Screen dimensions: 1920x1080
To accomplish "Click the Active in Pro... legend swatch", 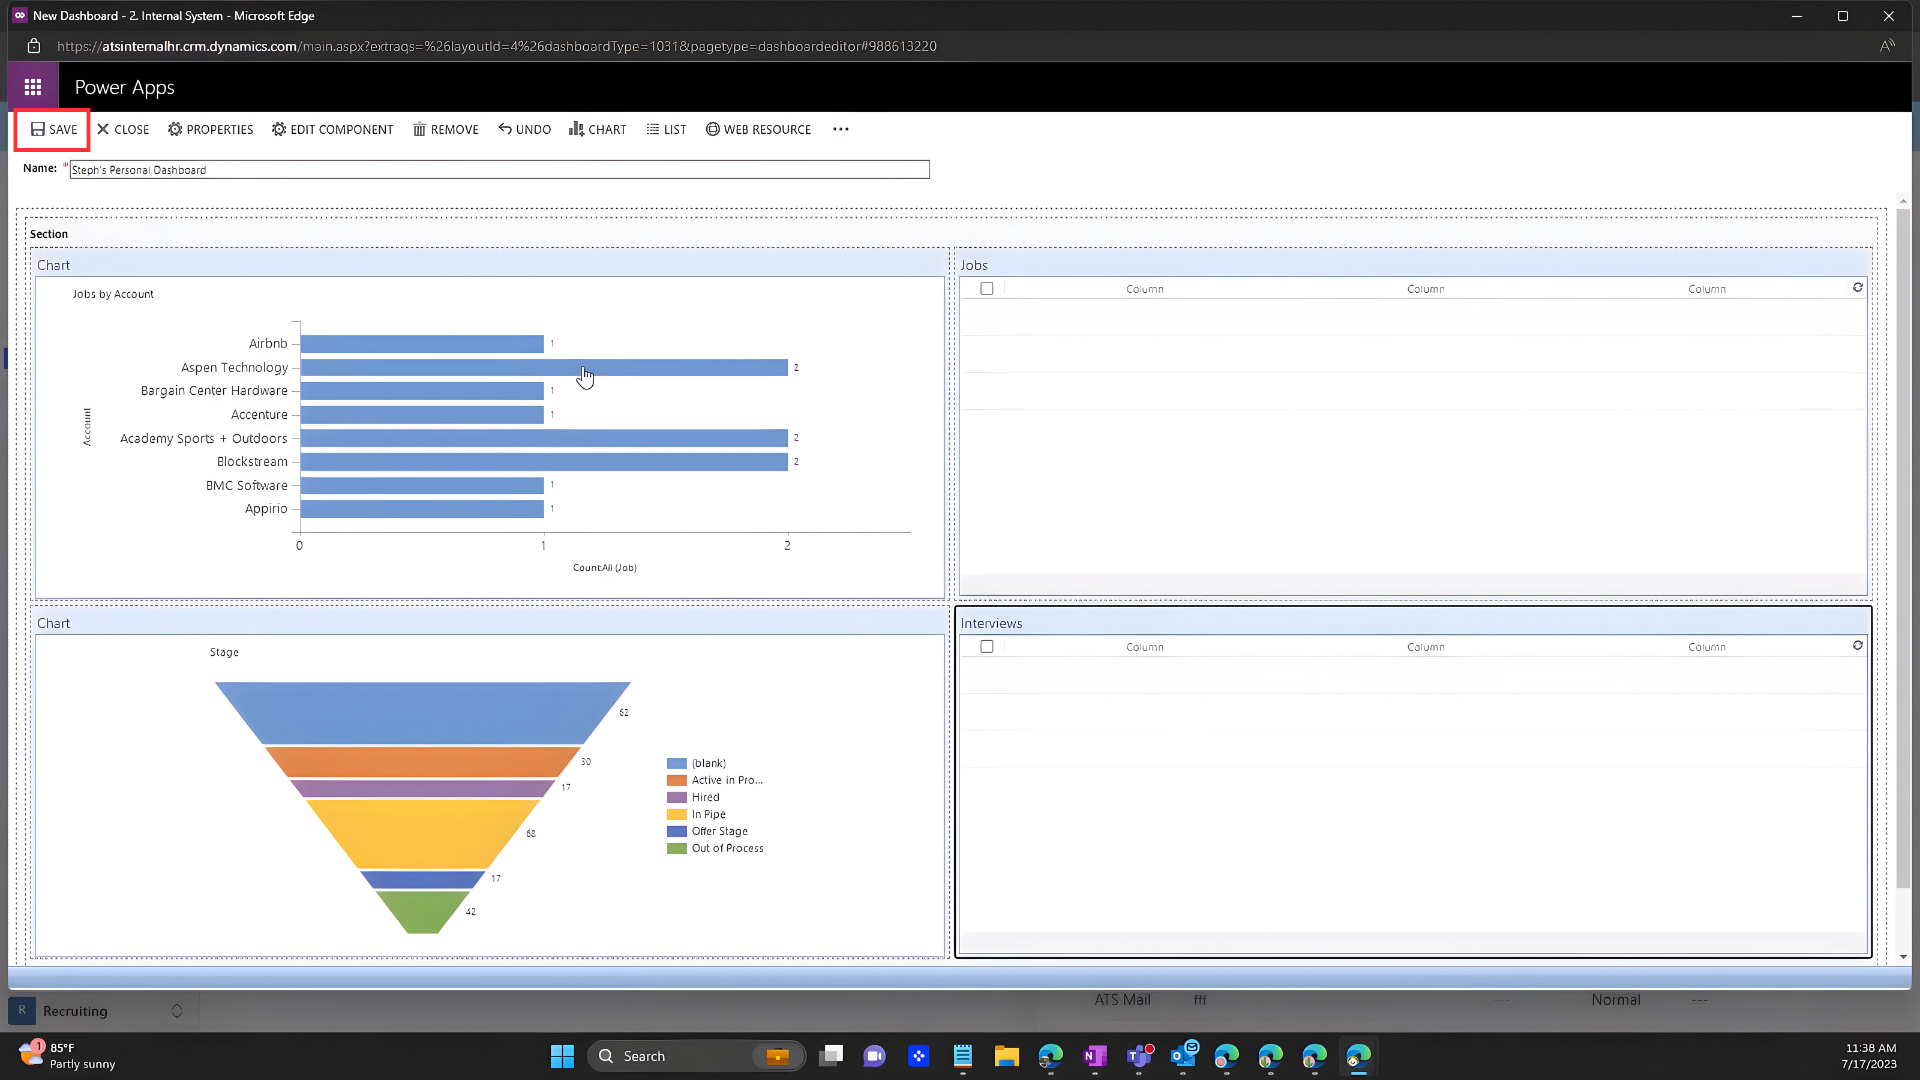I will [x=677, y=781].
